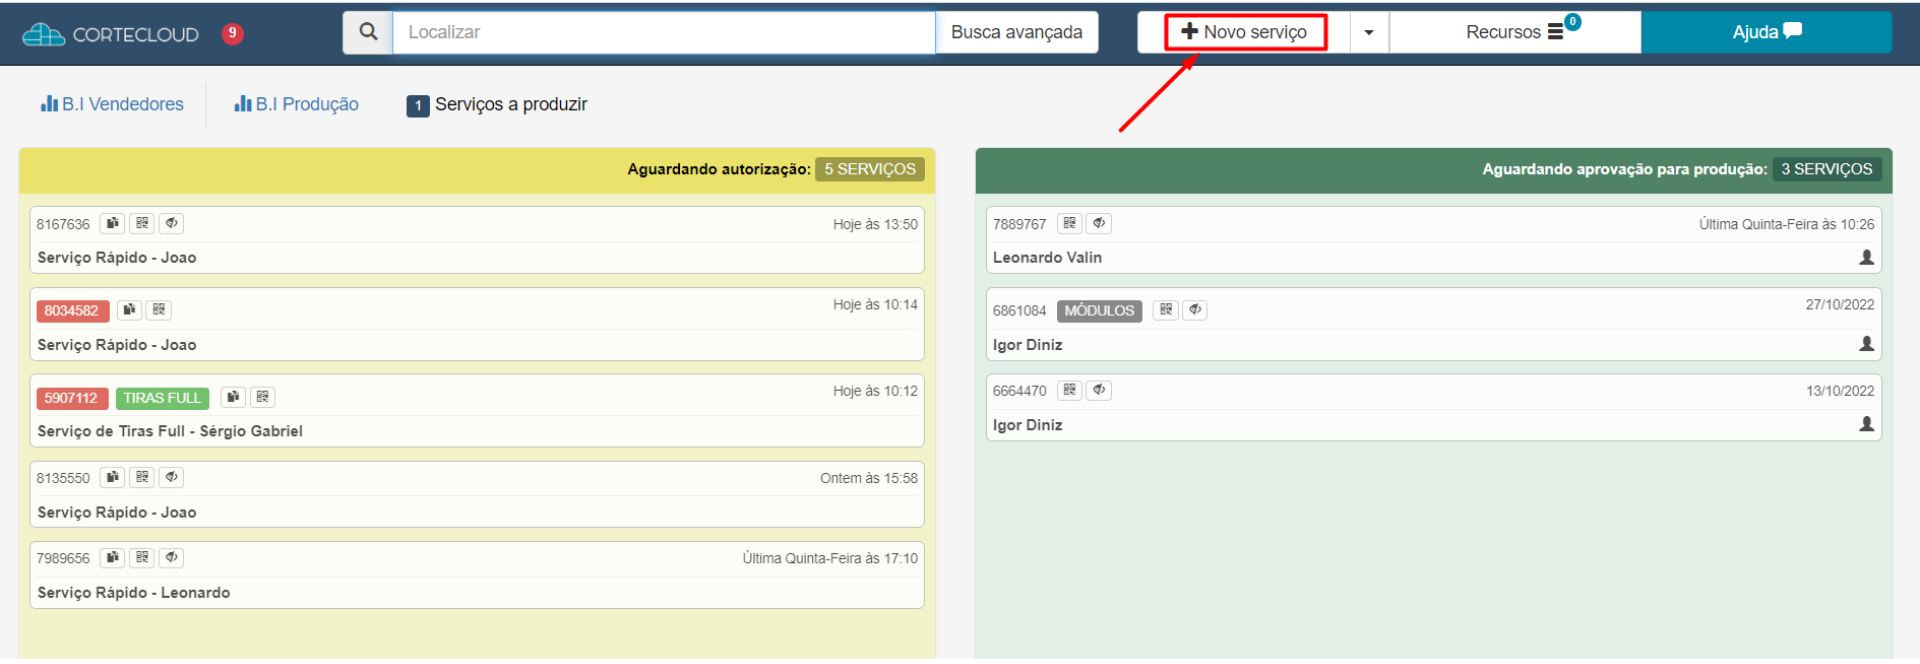Click the Última Quinta-Feira às 10:26 timestamp
Viewport: 1920px width, 664px height.
pos(1786,224)
